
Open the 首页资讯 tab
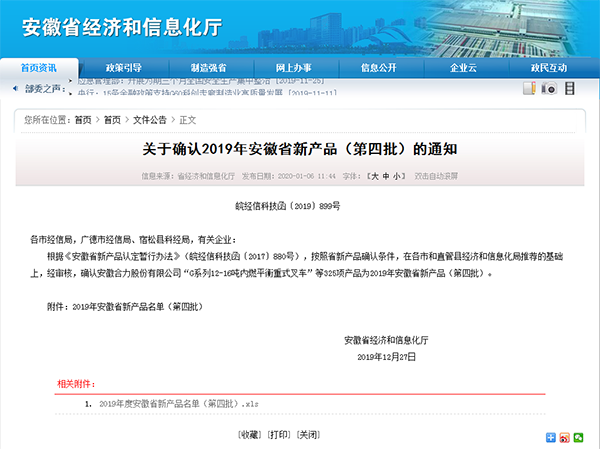pos(38,67)
